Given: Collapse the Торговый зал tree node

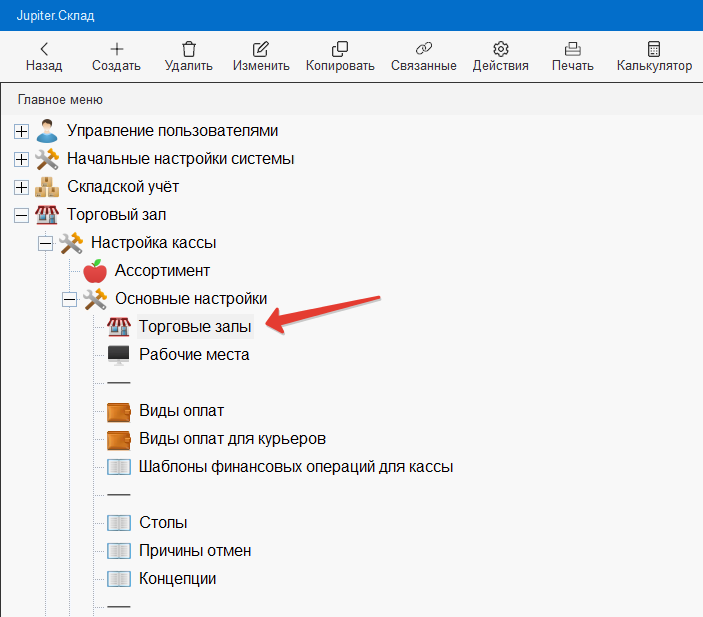Looking at the screenshot, I should [21, 215].
